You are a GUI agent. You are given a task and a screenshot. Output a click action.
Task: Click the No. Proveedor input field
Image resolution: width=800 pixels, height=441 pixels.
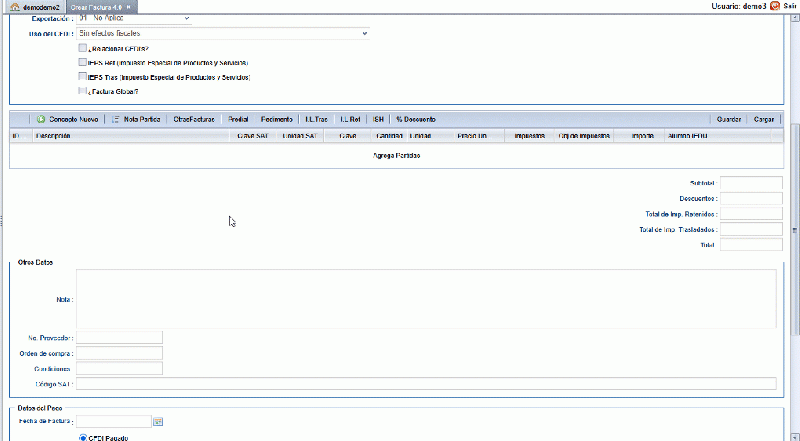[x=119, y=337]
